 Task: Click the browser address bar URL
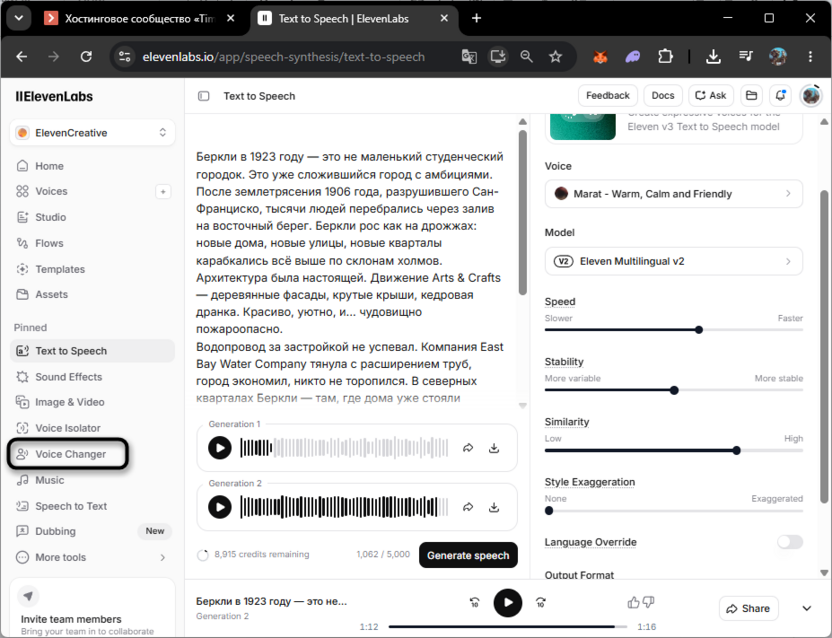pyautogui.click(x=283, y=57)
